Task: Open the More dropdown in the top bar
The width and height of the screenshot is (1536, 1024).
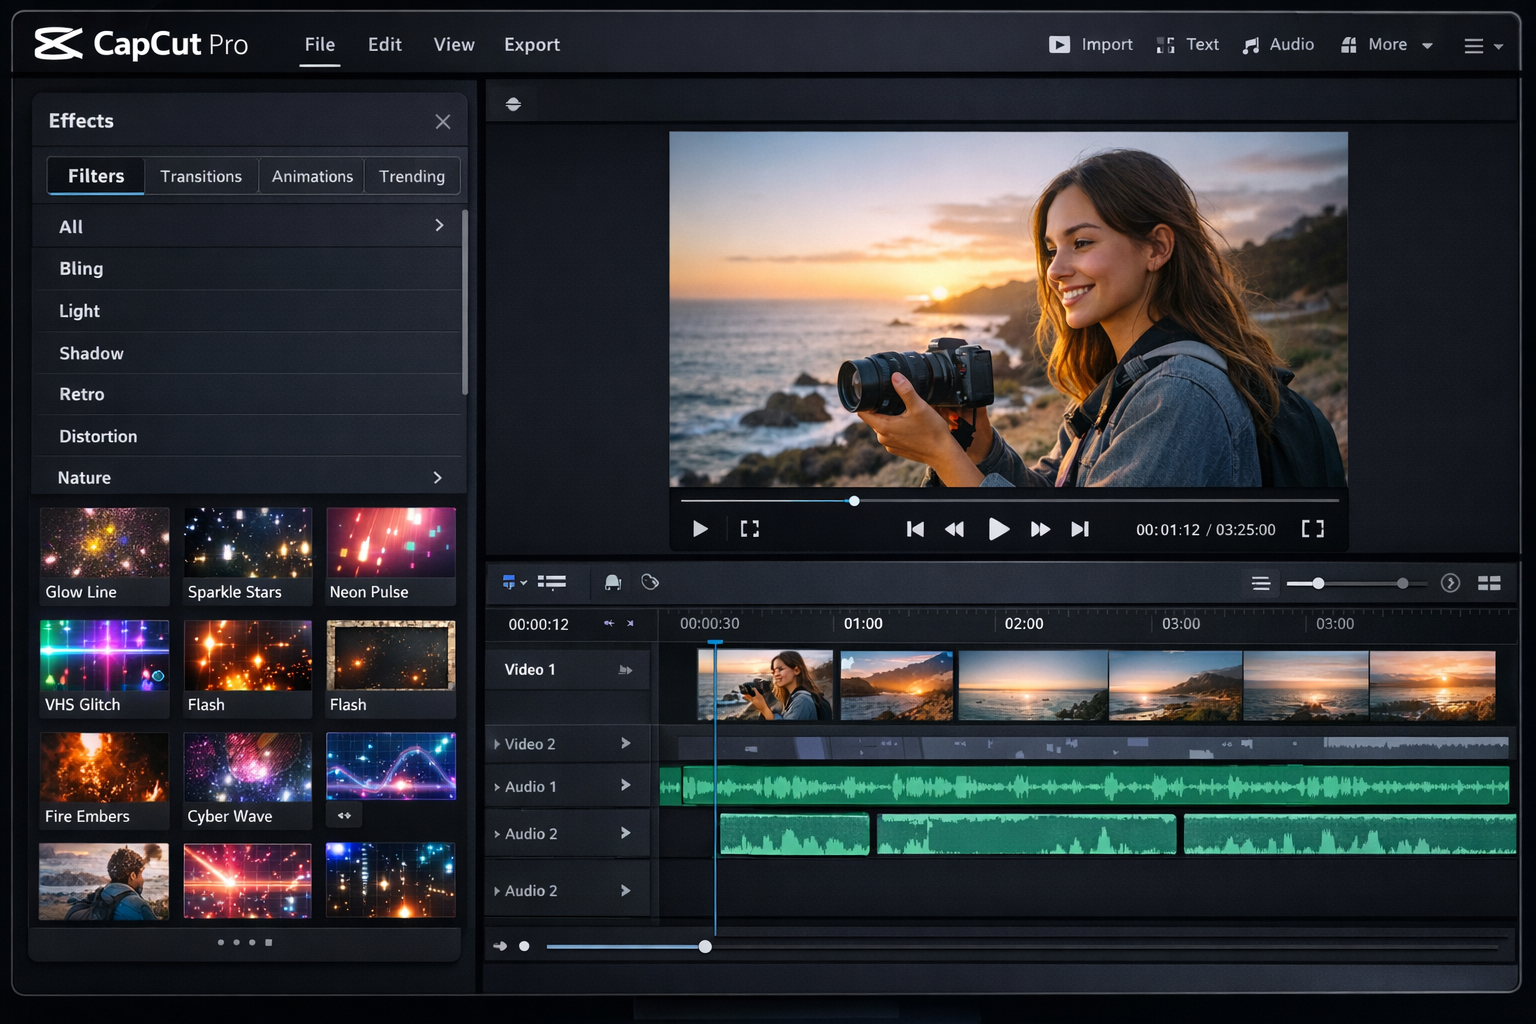Action: tap(1387, 44)
